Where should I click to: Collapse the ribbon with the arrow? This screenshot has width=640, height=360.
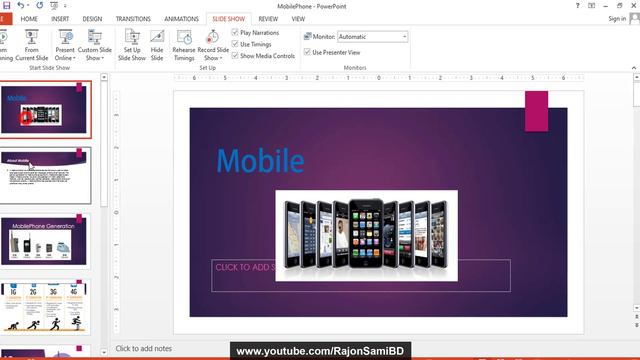coord(634,68)
